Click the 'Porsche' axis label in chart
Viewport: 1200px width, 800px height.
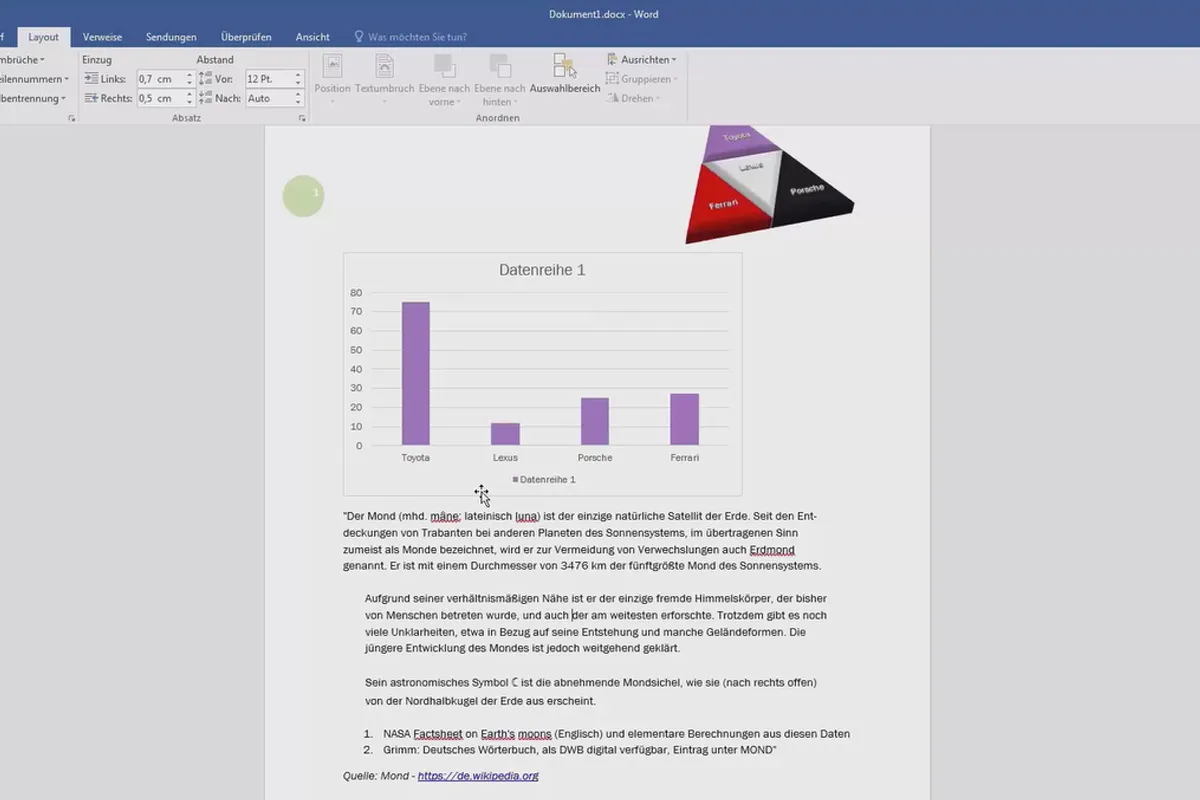click(x=595, y=458)
